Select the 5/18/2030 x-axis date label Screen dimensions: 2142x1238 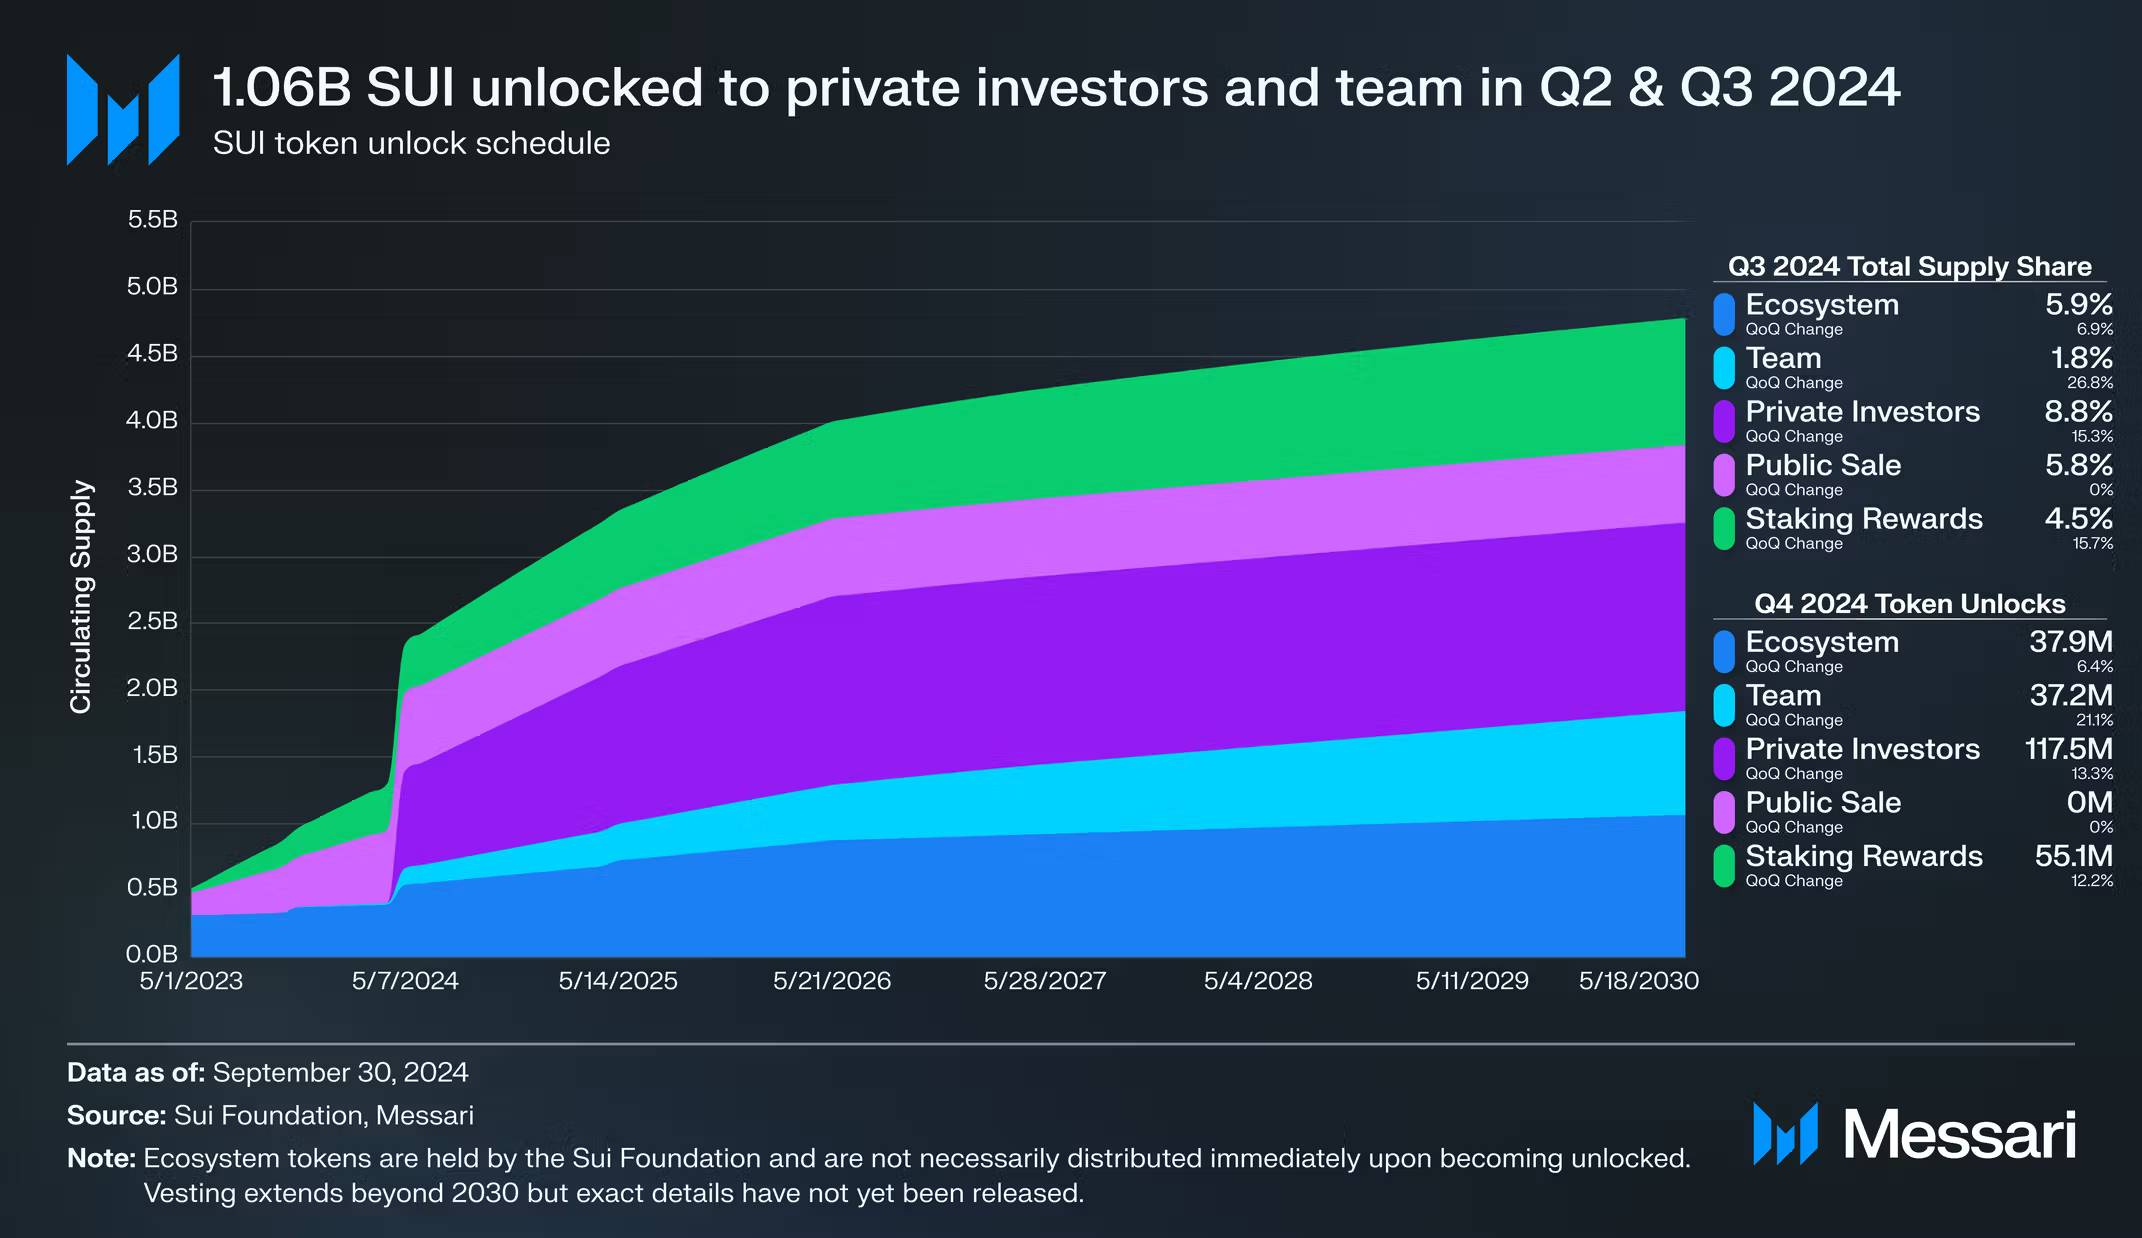click(1639, 981)
